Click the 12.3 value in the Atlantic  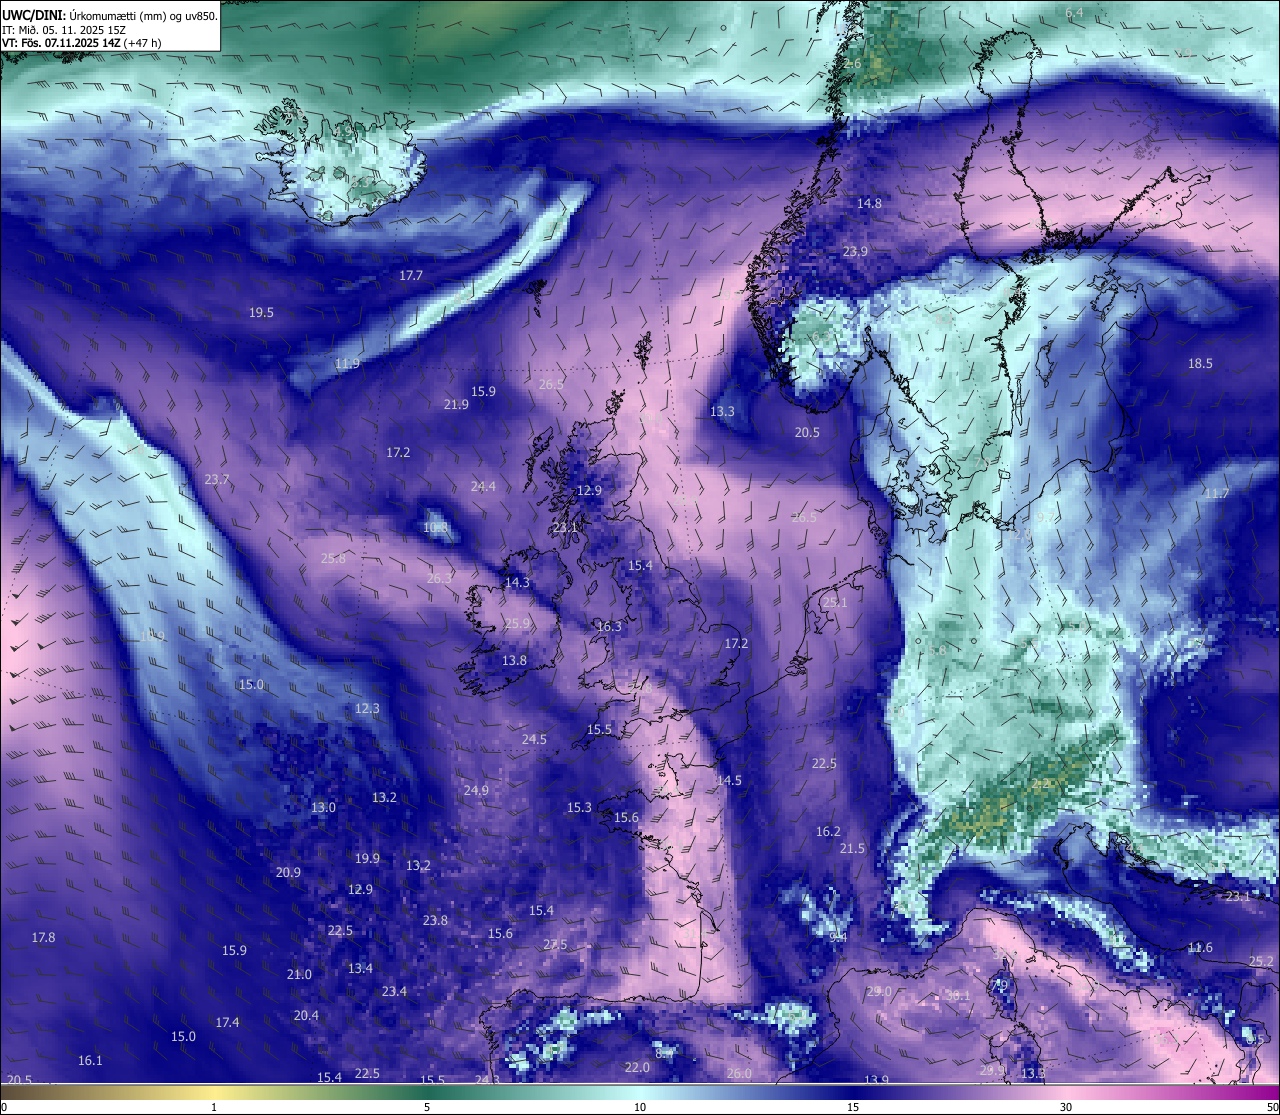367,709
